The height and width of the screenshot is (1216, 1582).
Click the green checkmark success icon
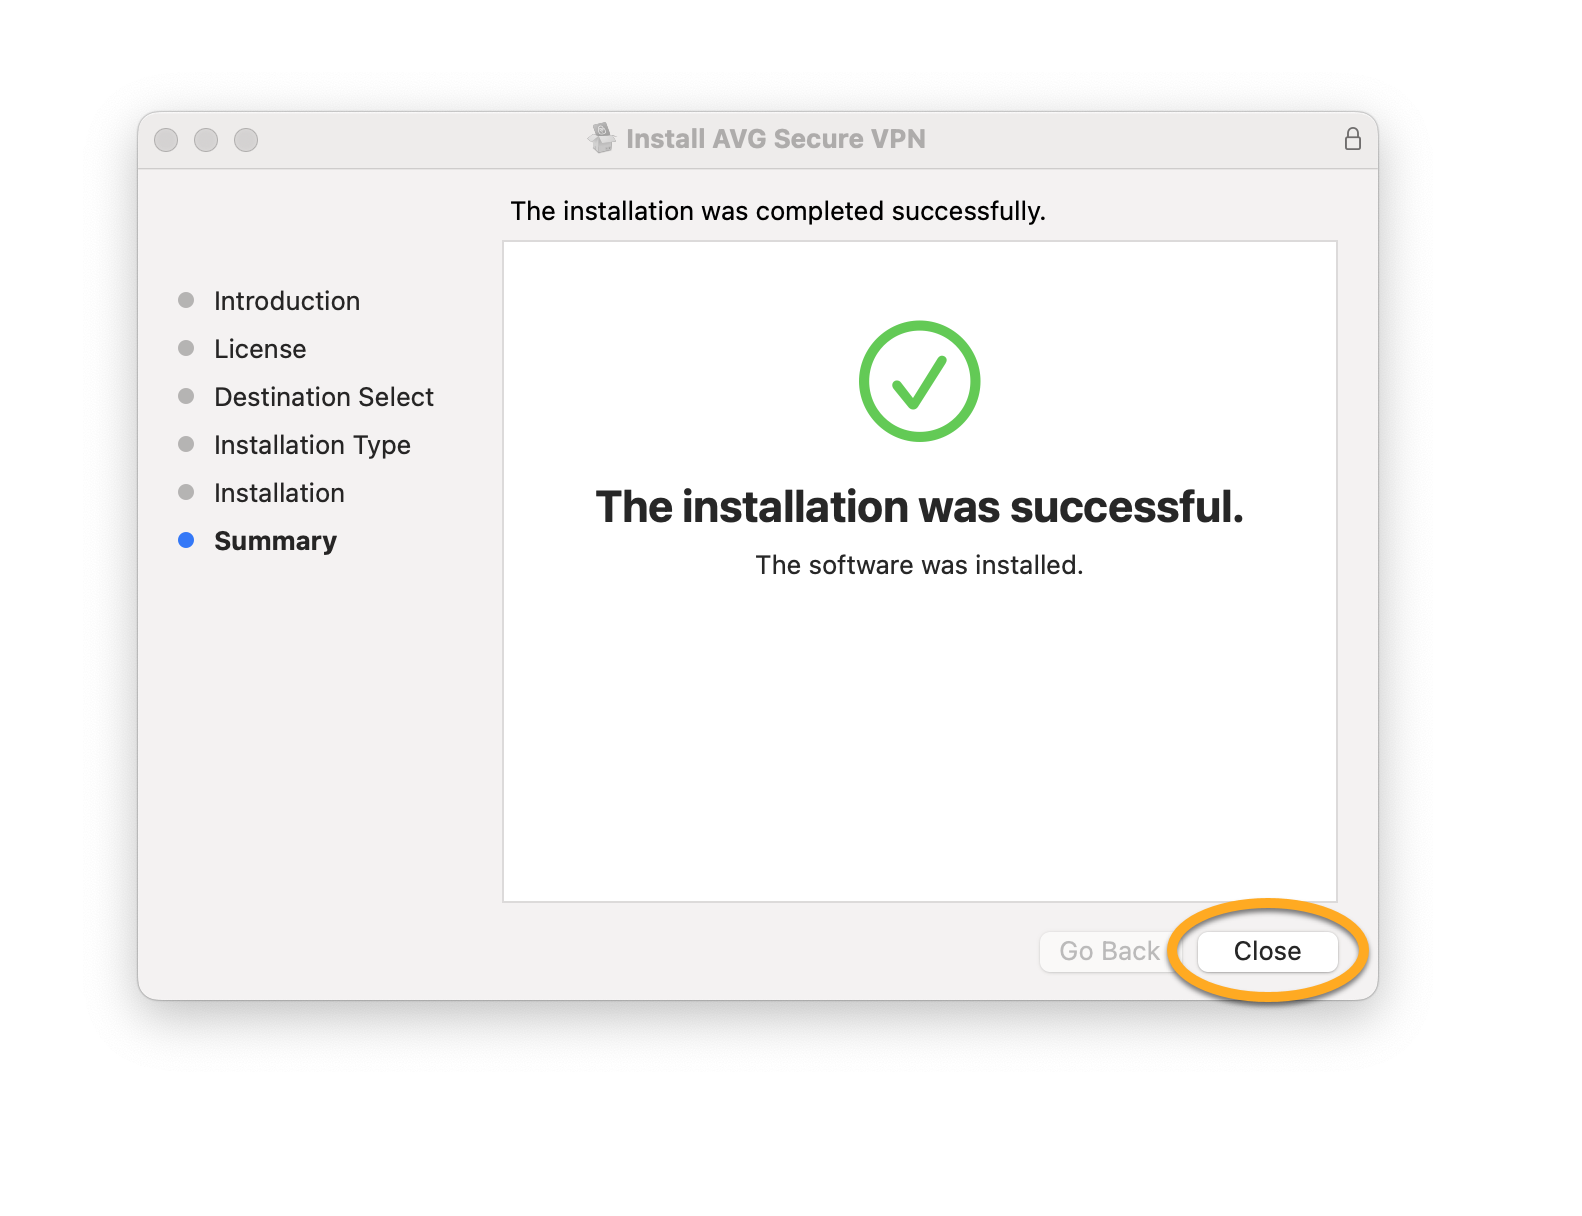pyautogui.click(x=919, y=381)
